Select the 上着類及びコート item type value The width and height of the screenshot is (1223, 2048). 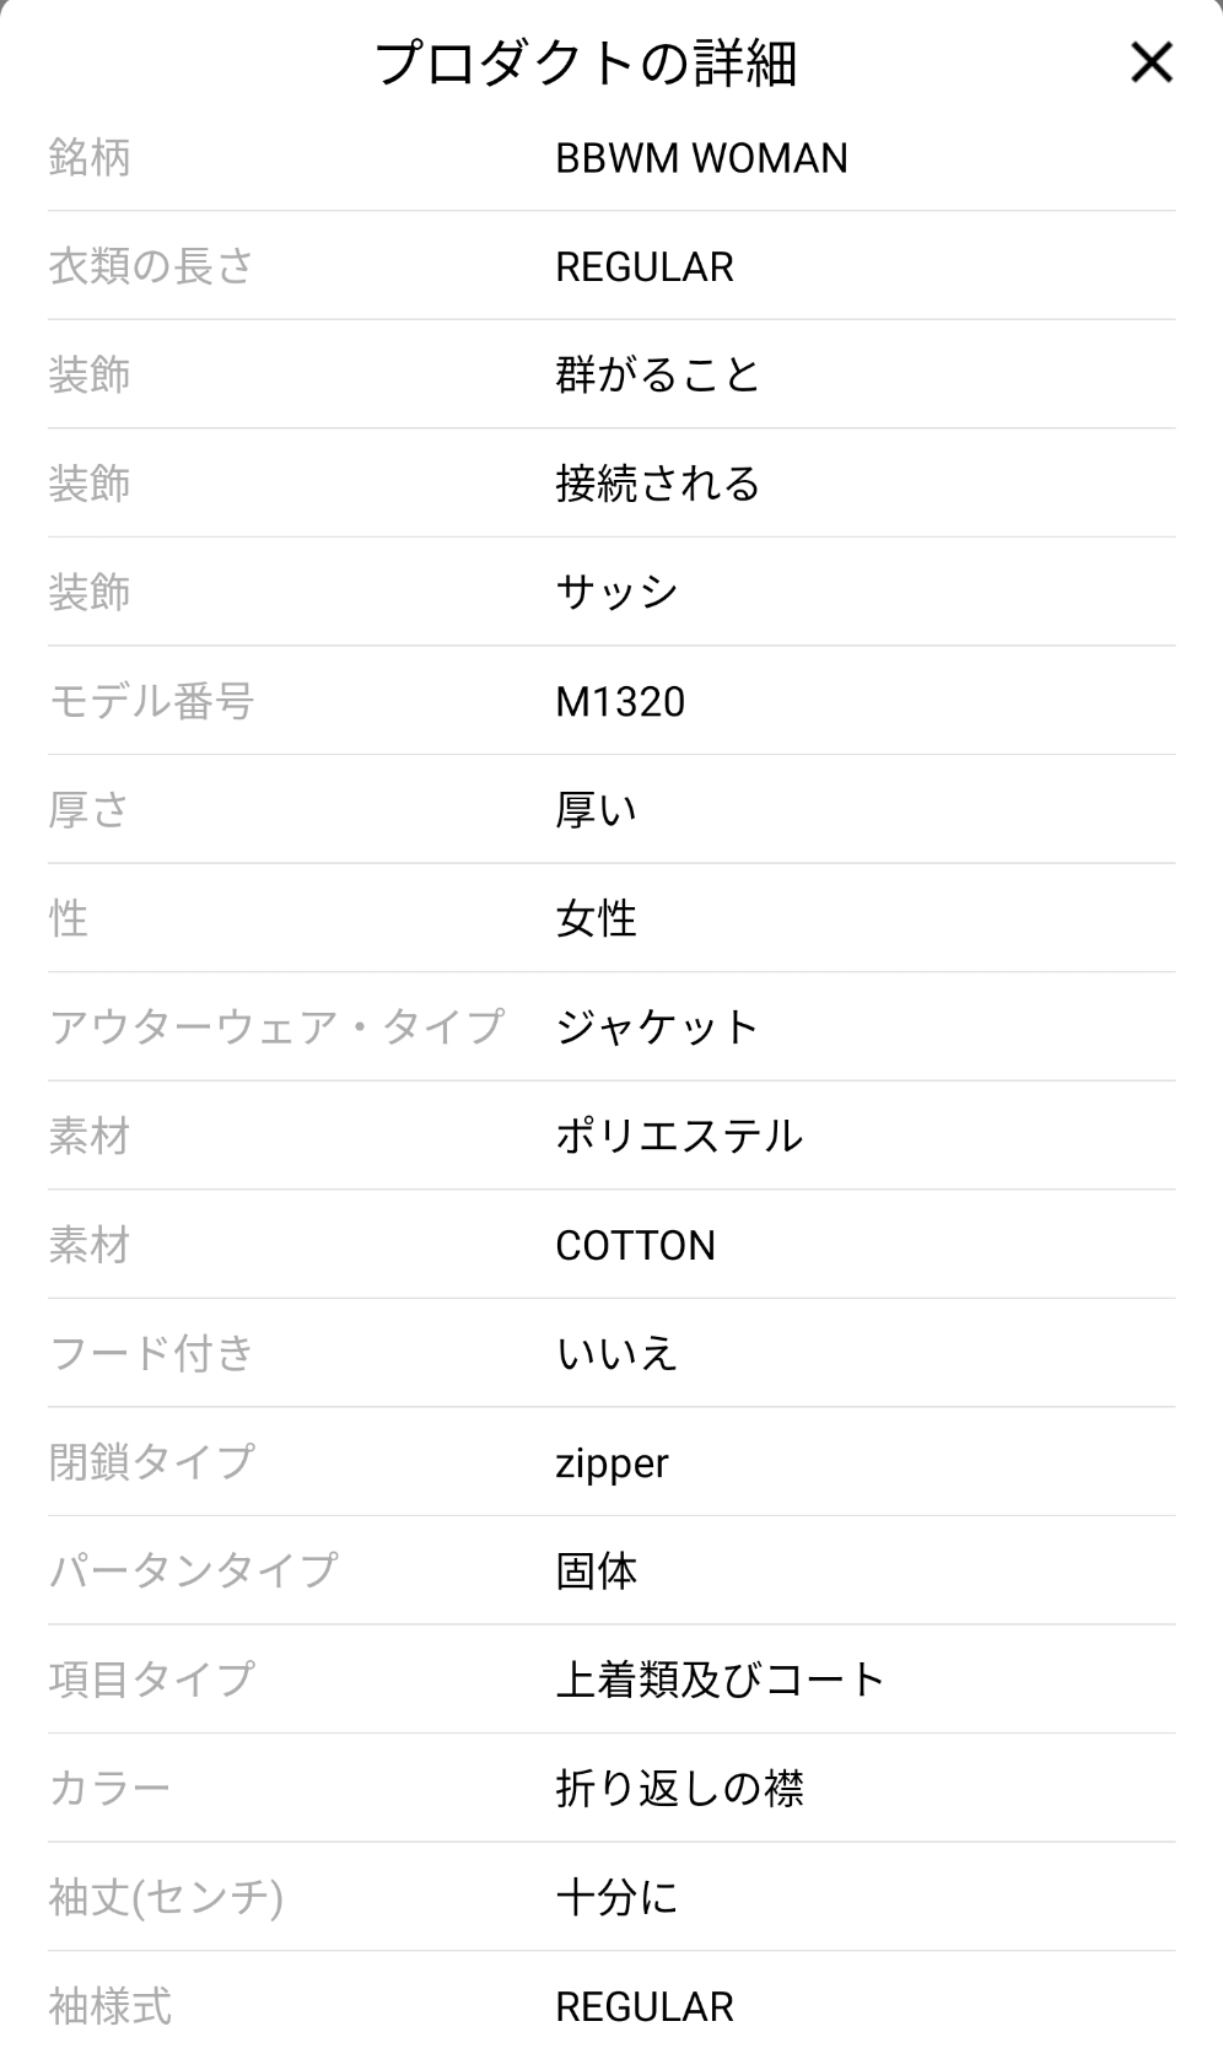720,1680
